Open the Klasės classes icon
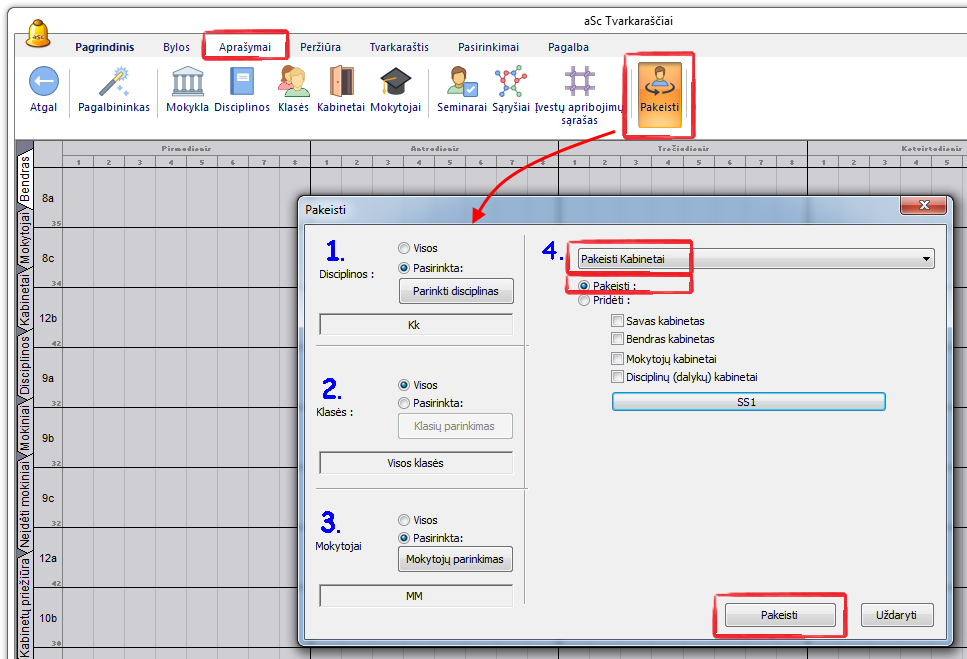 (x=293, y=82)
